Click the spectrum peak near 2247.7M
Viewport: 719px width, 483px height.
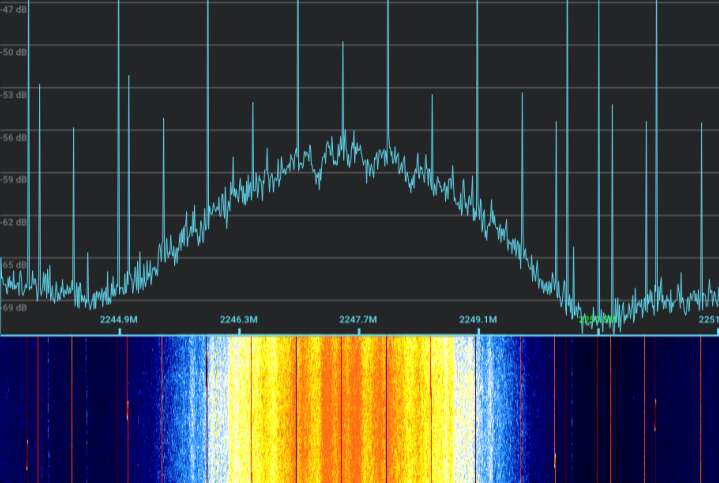[x=344, y=135]
